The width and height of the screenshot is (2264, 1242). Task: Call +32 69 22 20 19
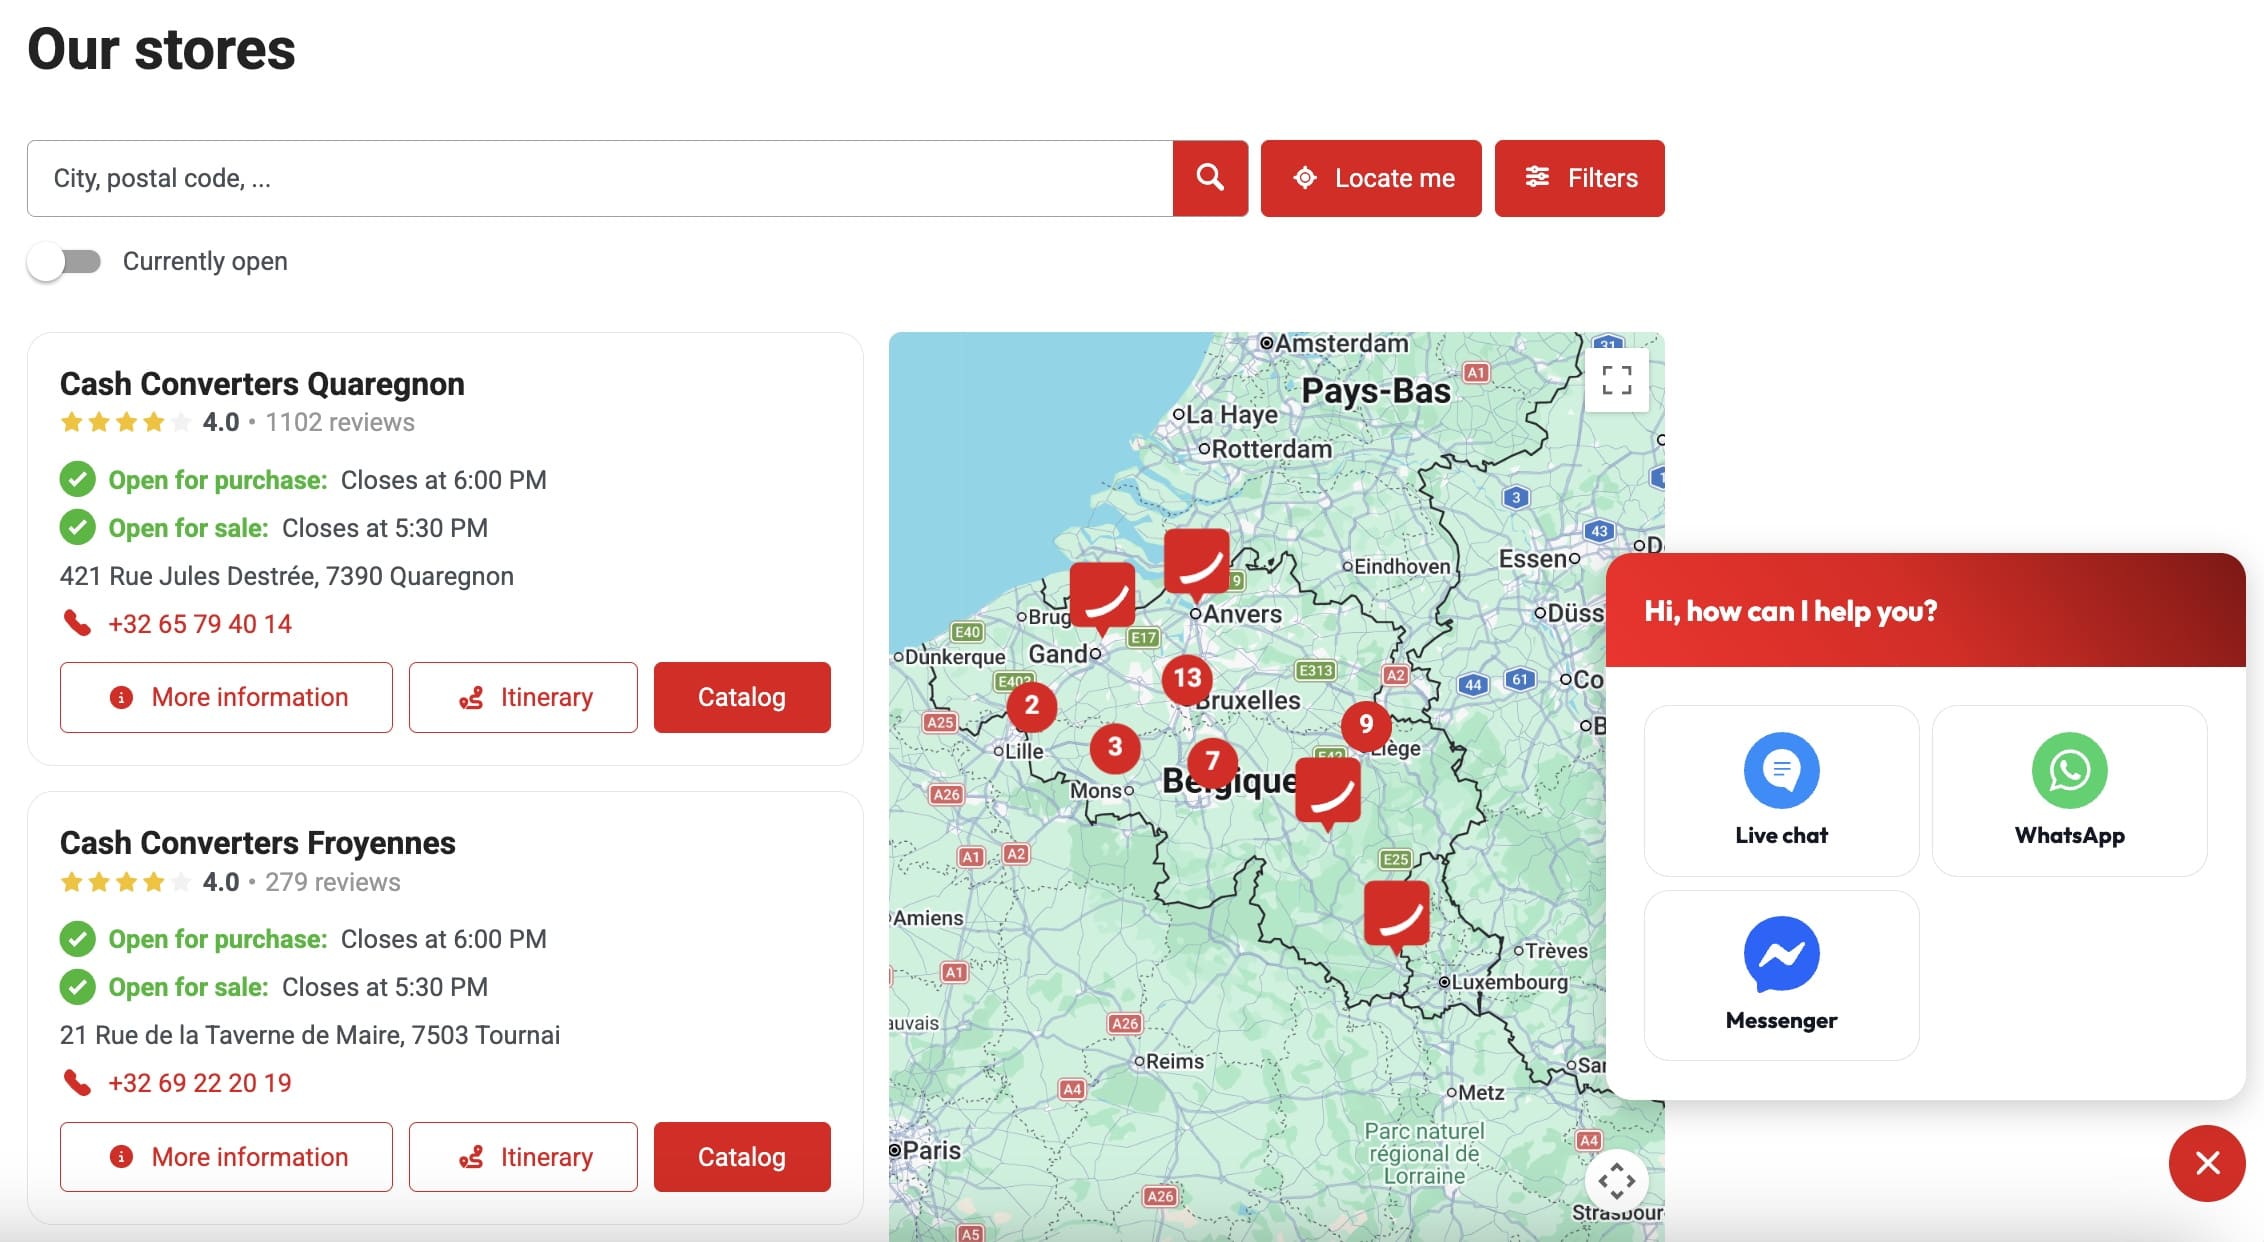(198, 1083)
